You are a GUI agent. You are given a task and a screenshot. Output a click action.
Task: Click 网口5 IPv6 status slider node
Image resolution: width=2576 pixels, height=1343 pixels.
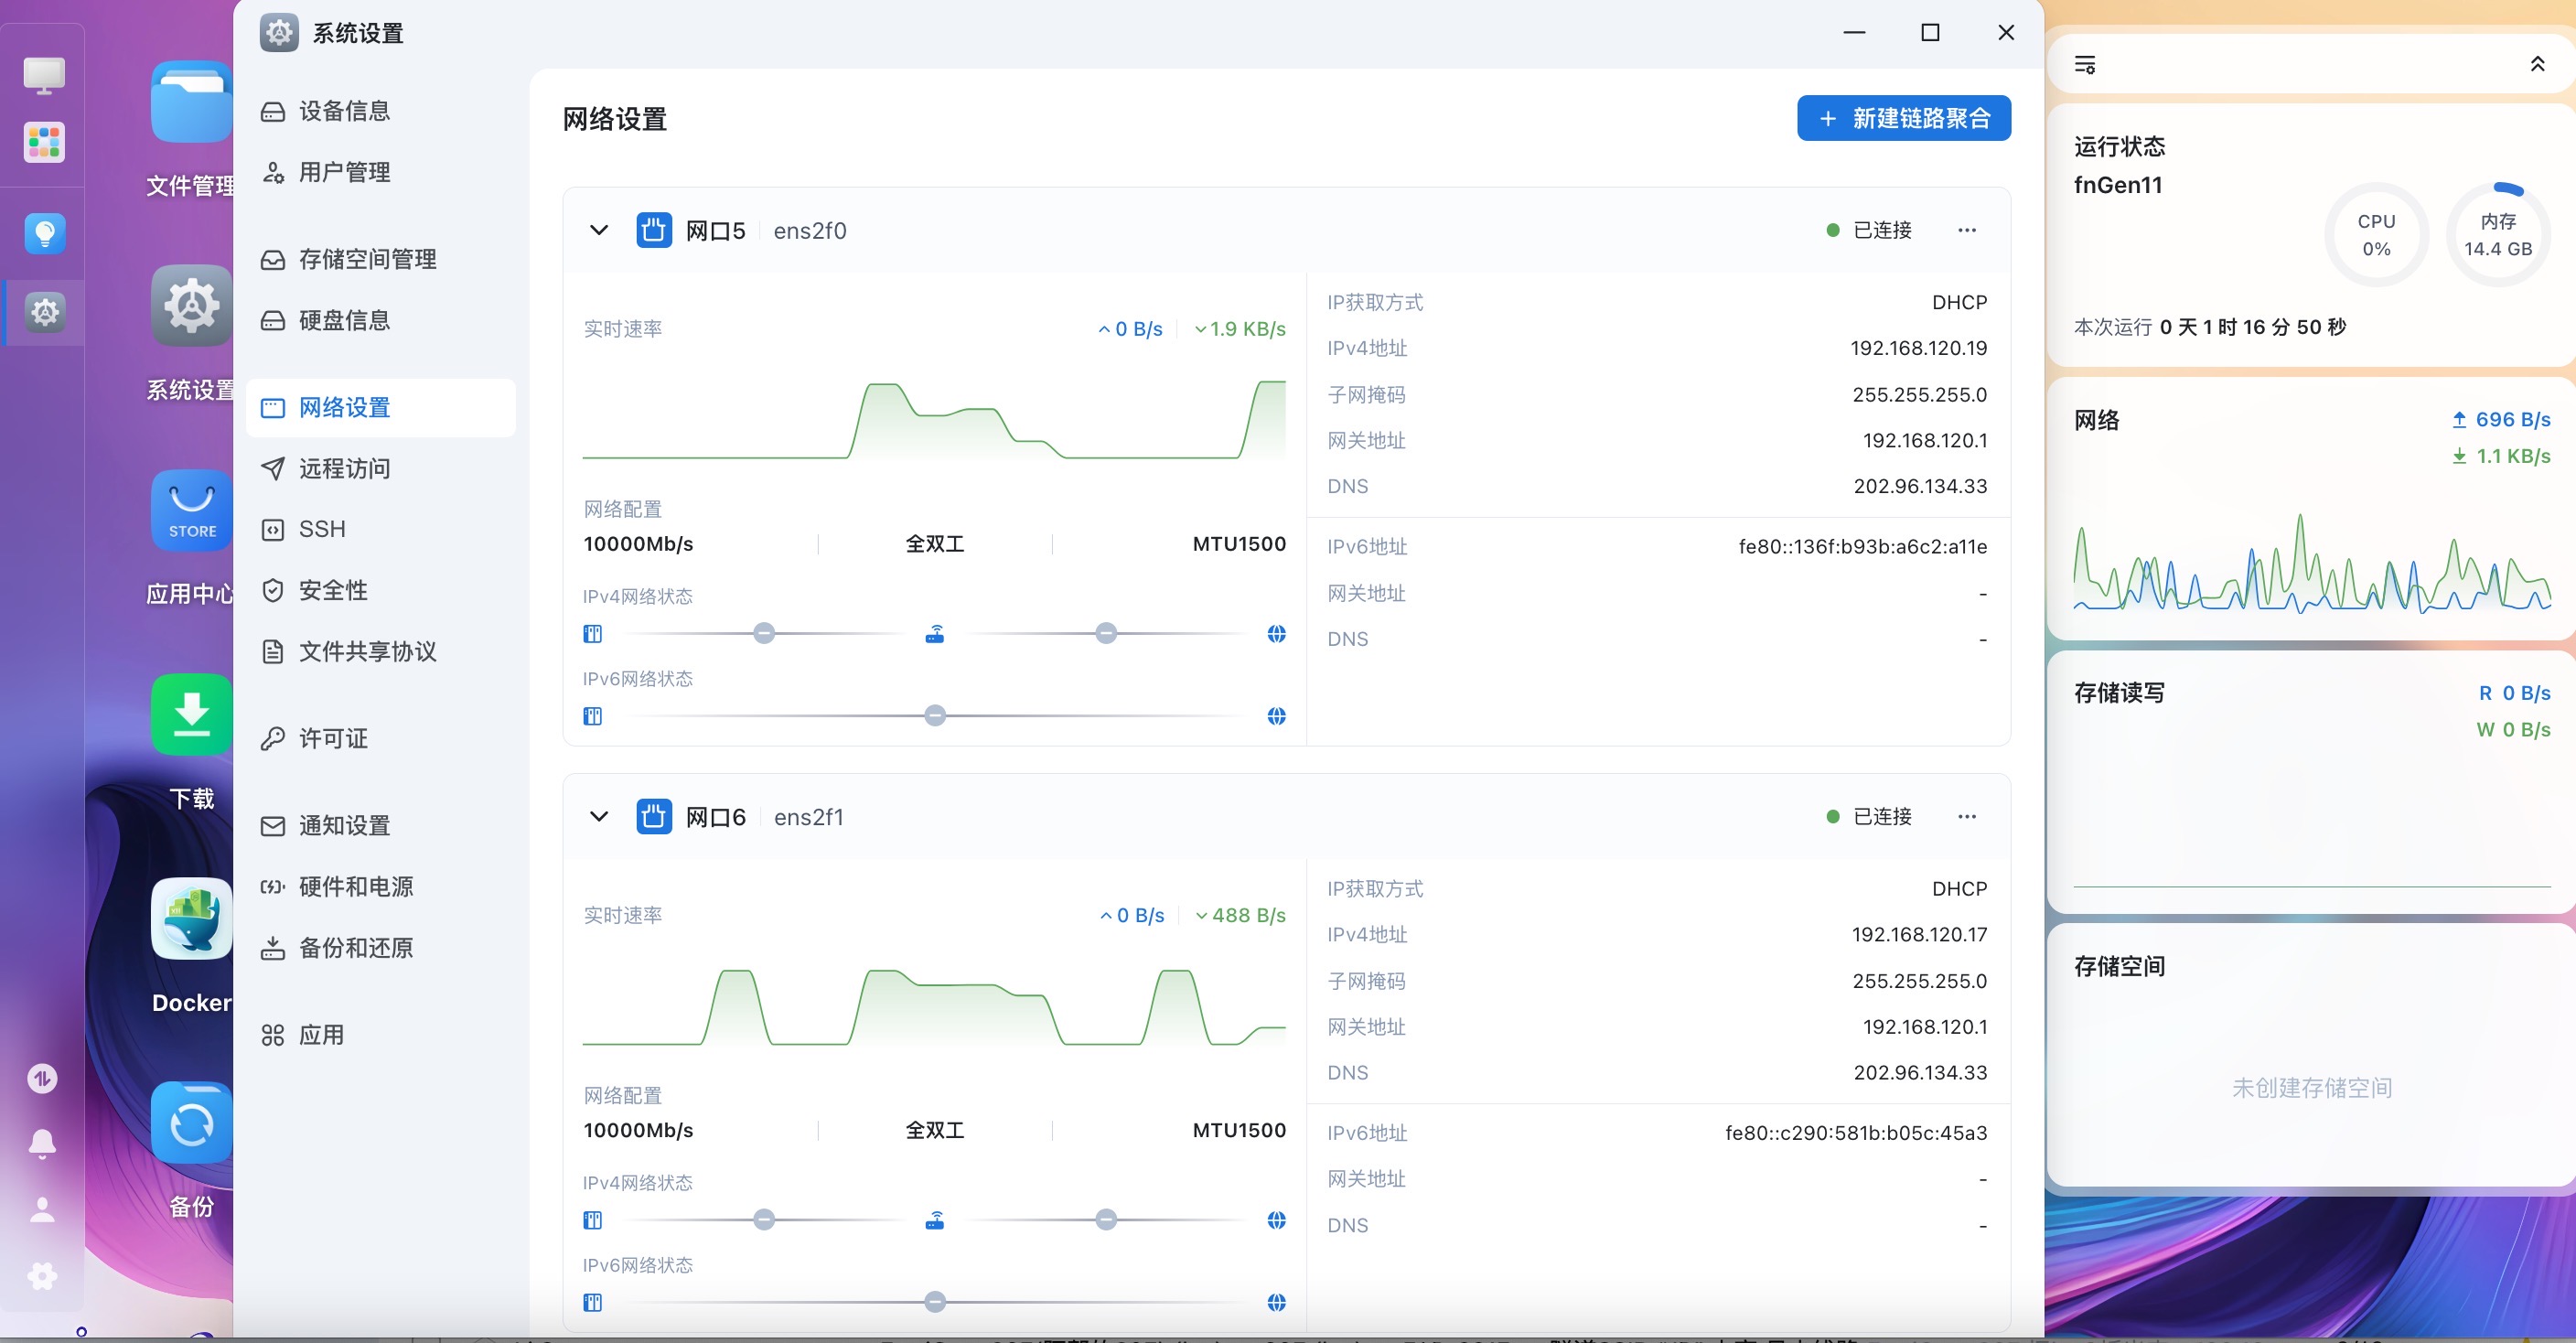[934, 716]
